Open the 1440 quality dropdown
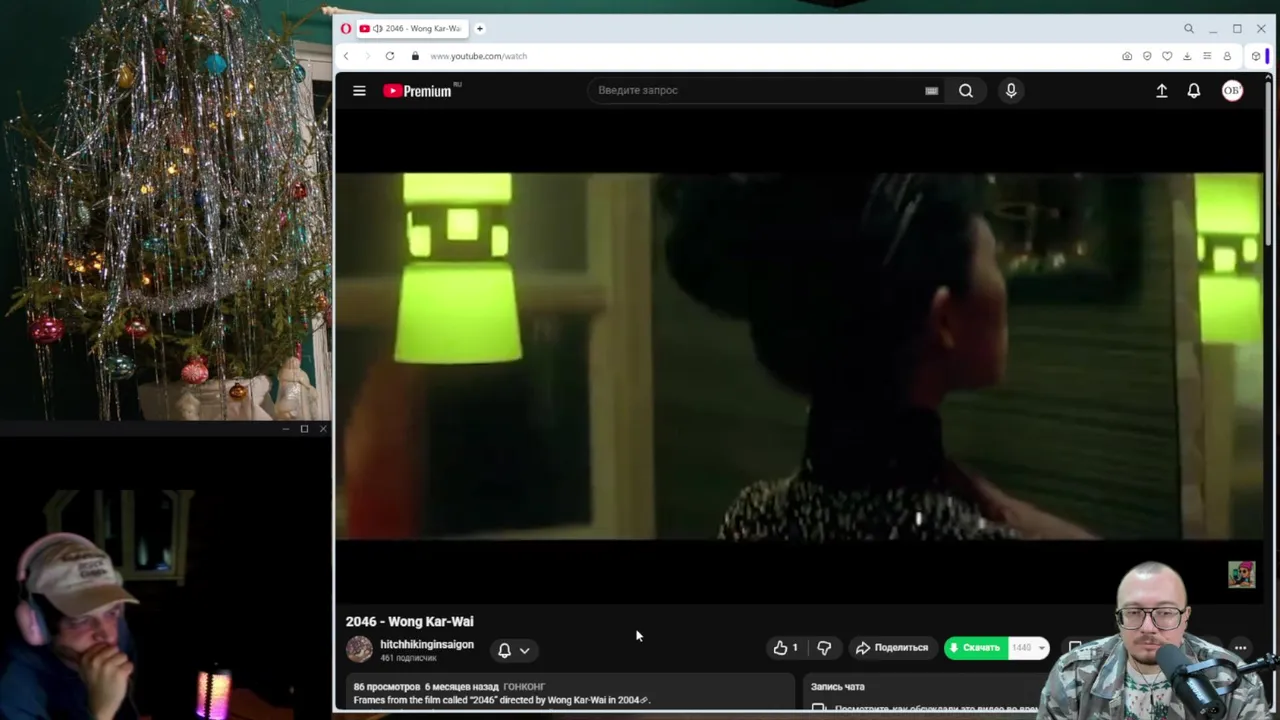 [x=1028, y=648]
